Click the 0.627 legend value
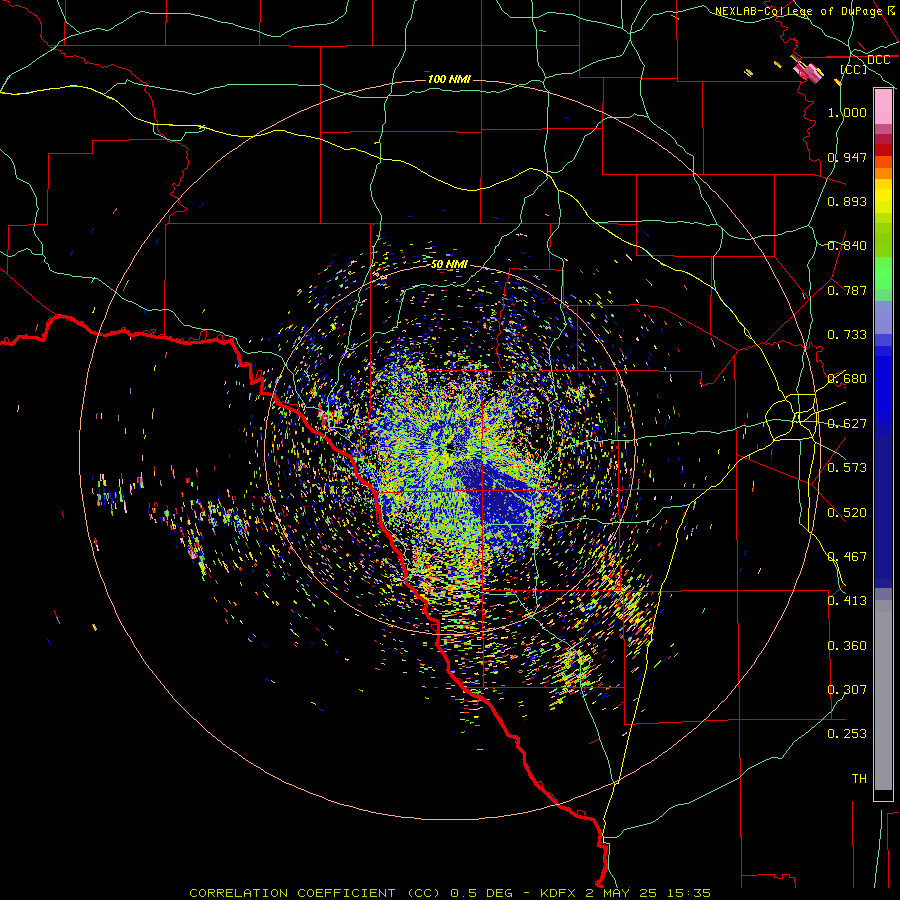Image resolution: width=900 pixels, height=900 pixels. click(847, 423)
